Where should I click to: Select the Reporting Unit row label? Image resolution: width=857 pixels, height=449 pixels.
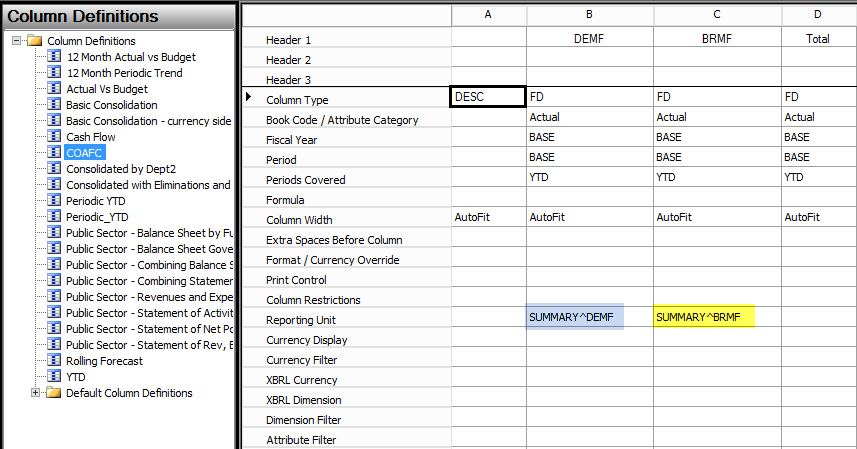[300, 320]
